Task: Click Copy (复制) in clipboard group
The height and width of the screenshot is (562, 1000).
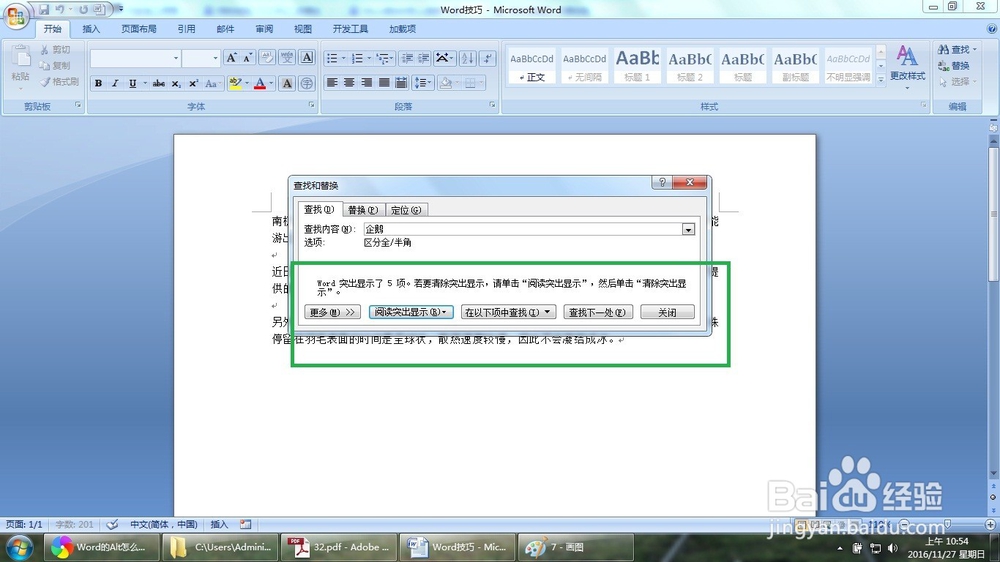Action: 55,66
